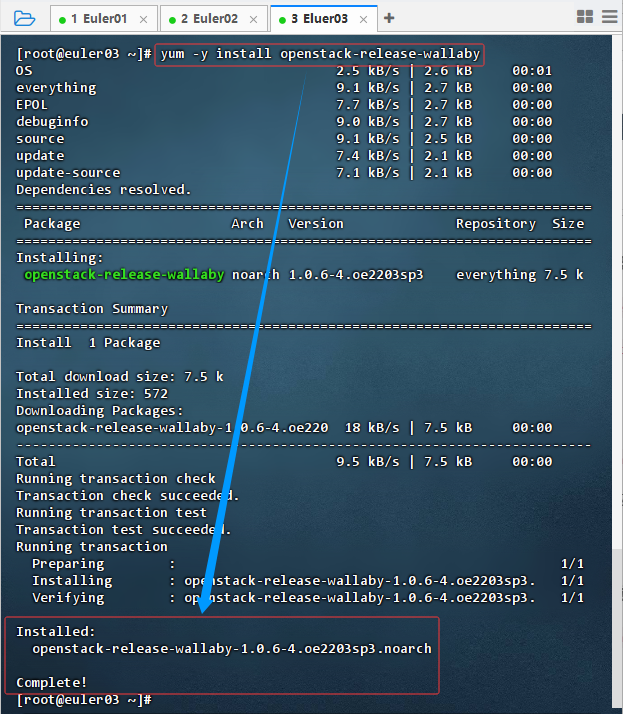Click the green status dot on Eluer03 tab
The width and height of the screenshot is (623, 714).
click(282, 20)
